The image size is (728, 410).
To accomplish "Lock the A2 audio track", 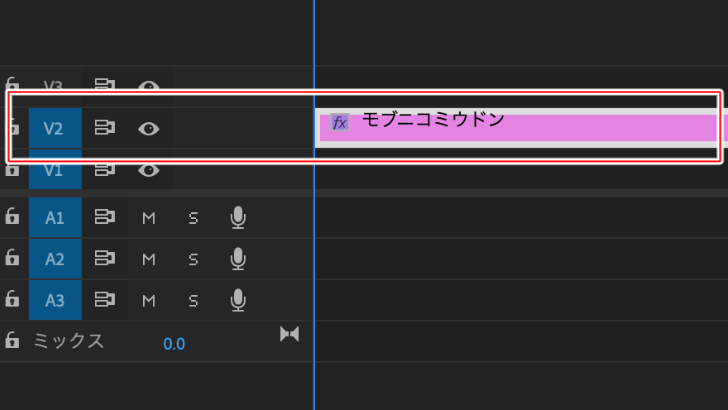I will (13, 257).
